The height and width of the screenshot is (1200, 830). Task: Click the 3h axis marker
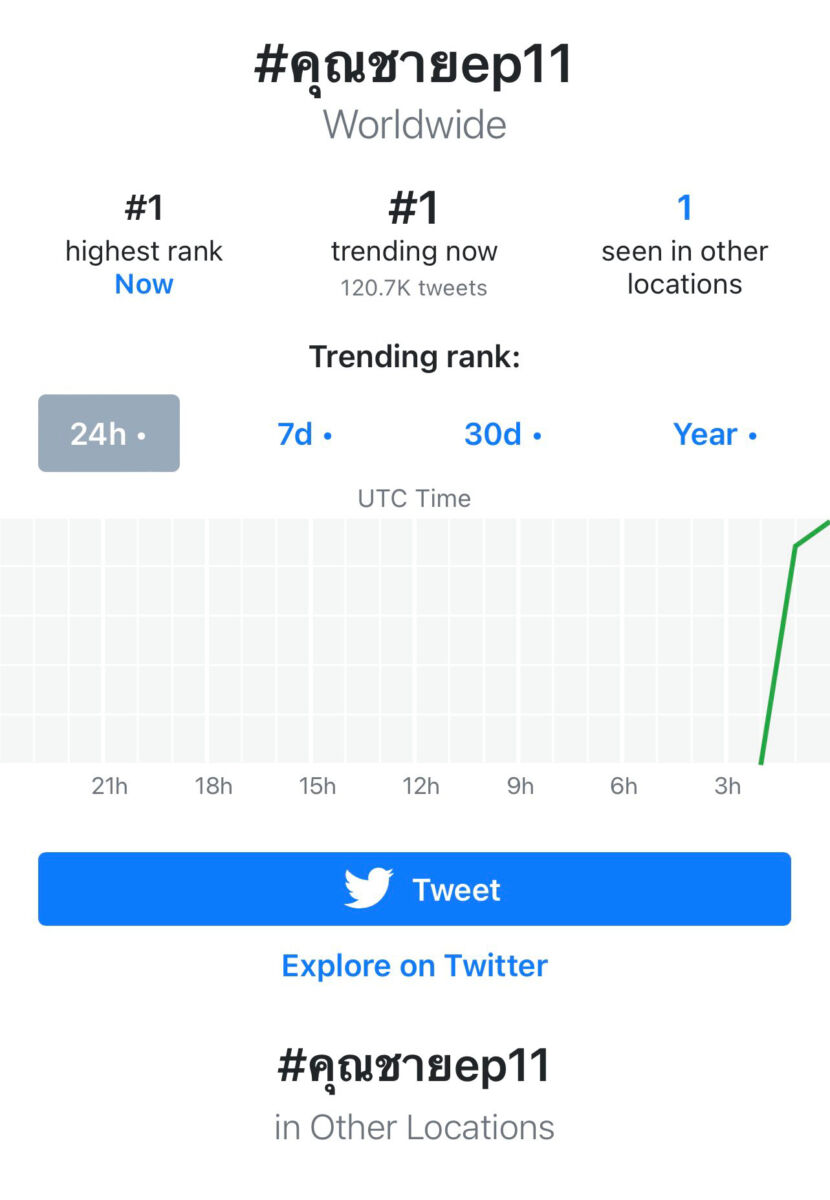tap(727, 786)
